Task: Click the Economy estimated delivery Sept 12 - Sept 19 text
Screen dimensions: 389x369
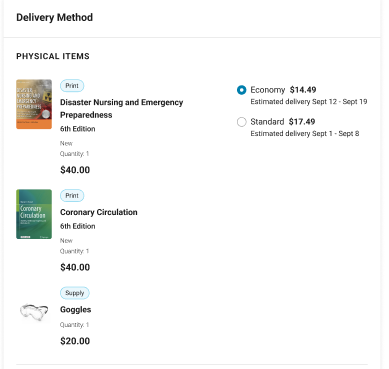Action: (309, 102)
